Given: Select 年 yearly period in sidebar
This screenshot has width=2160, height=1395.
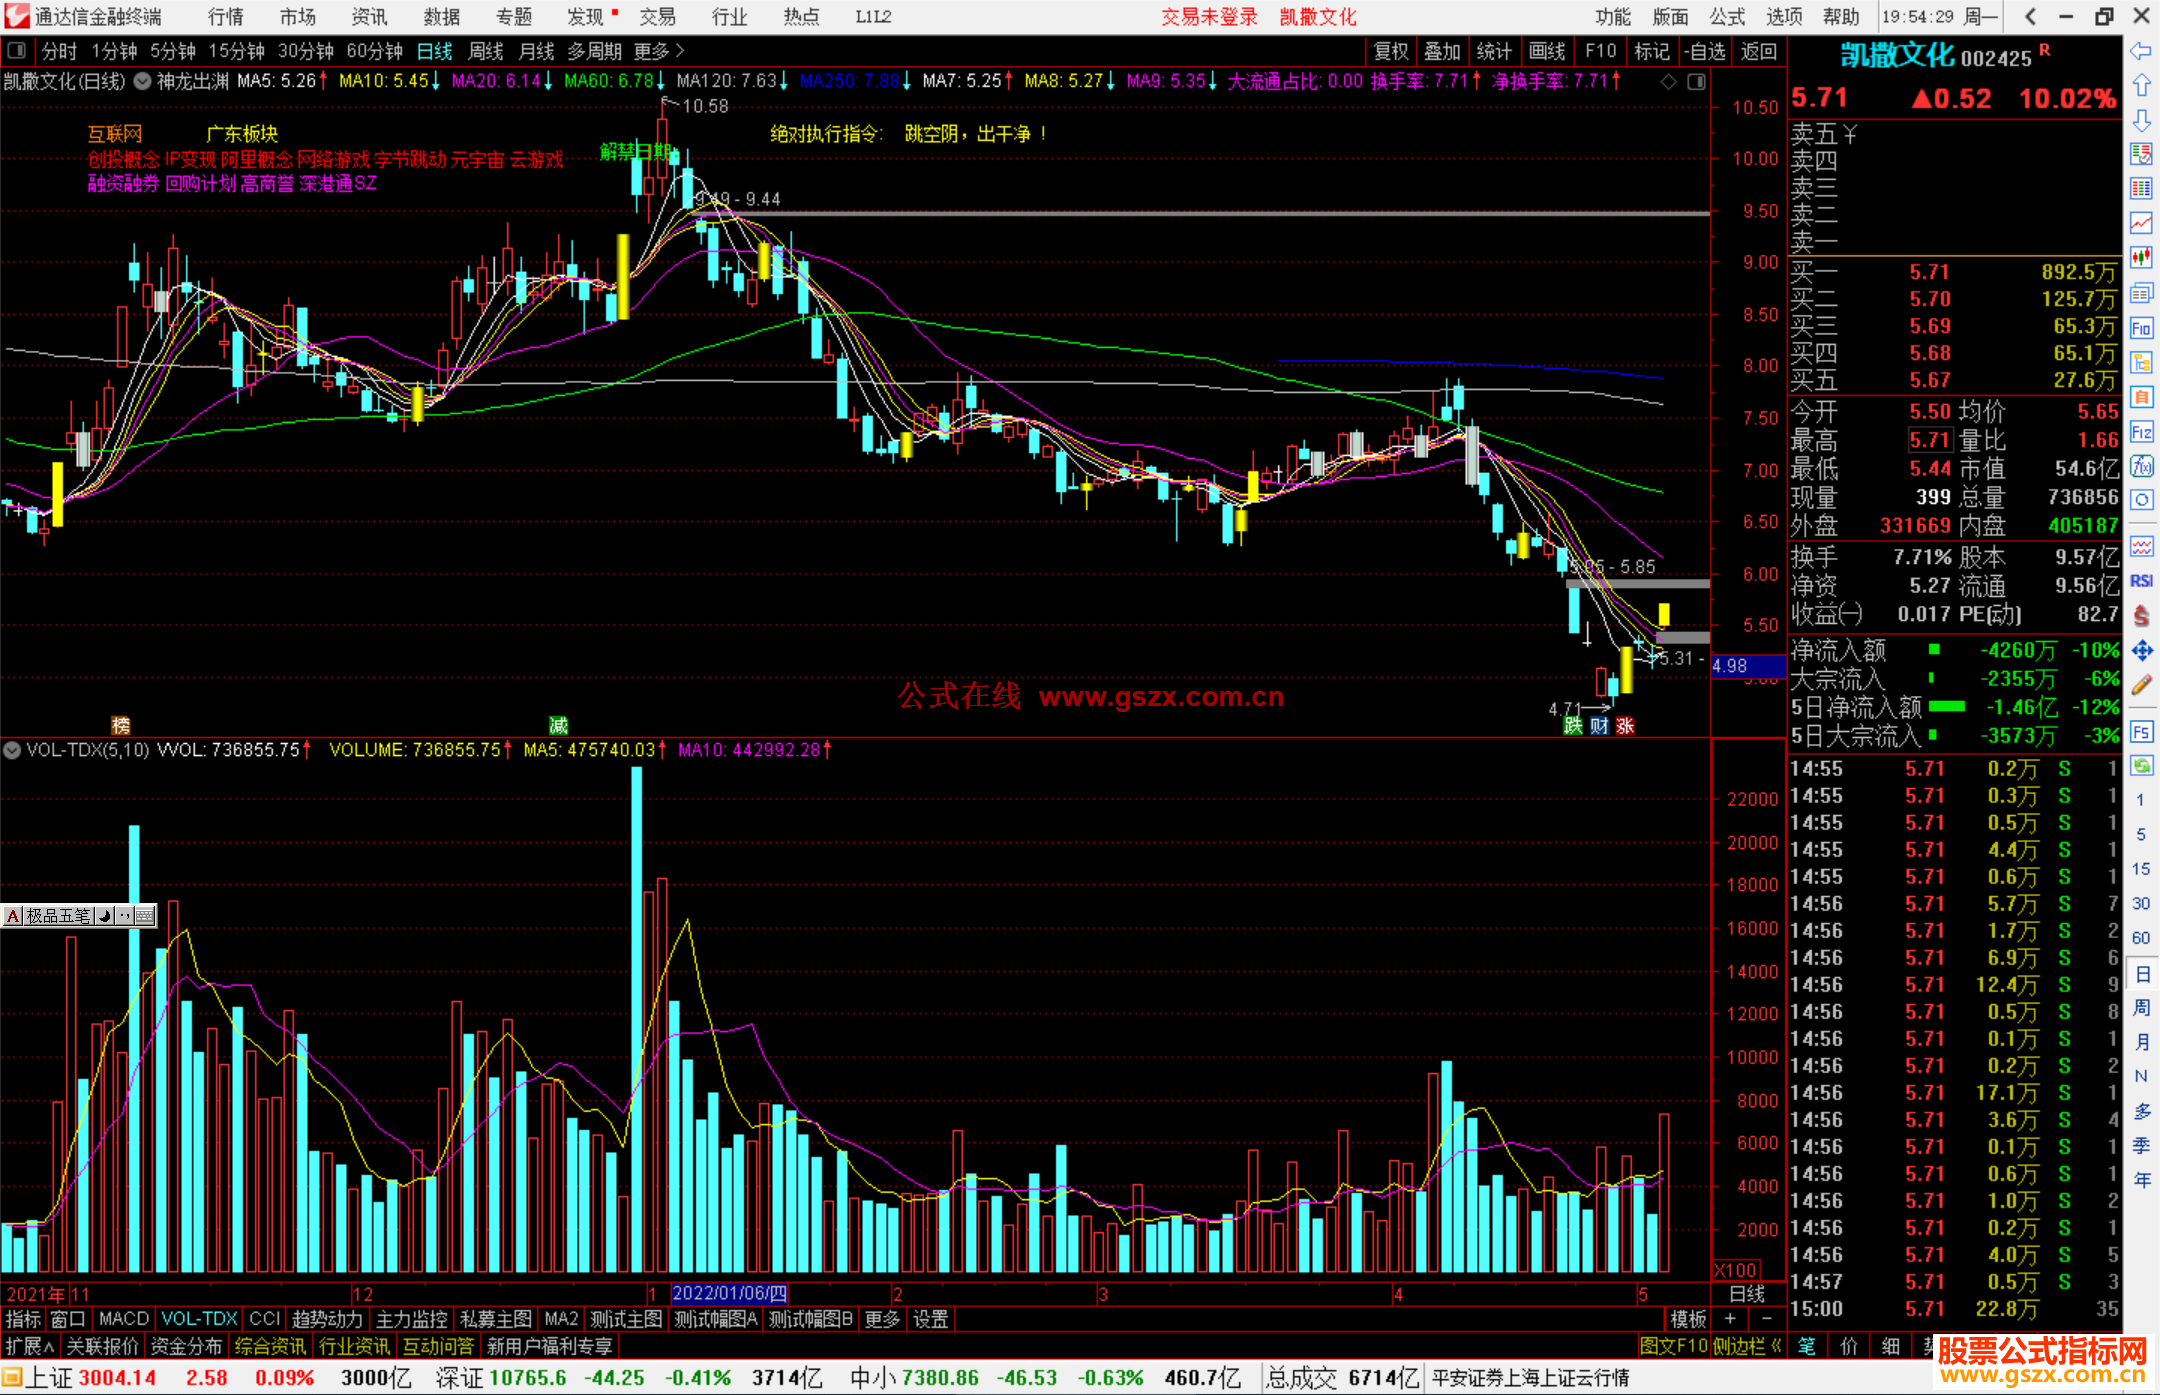Looking at the screenshot, I should pos(2141,1180).
